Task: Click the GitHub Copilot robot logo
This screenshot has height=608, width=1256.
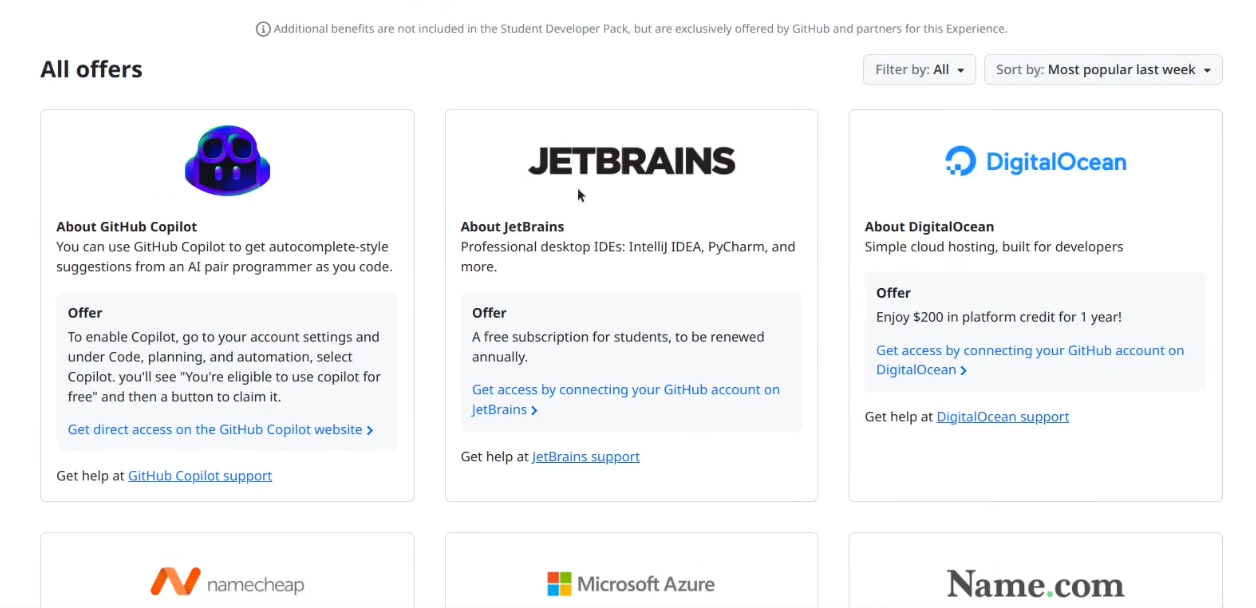Action: tap(227, 160)
